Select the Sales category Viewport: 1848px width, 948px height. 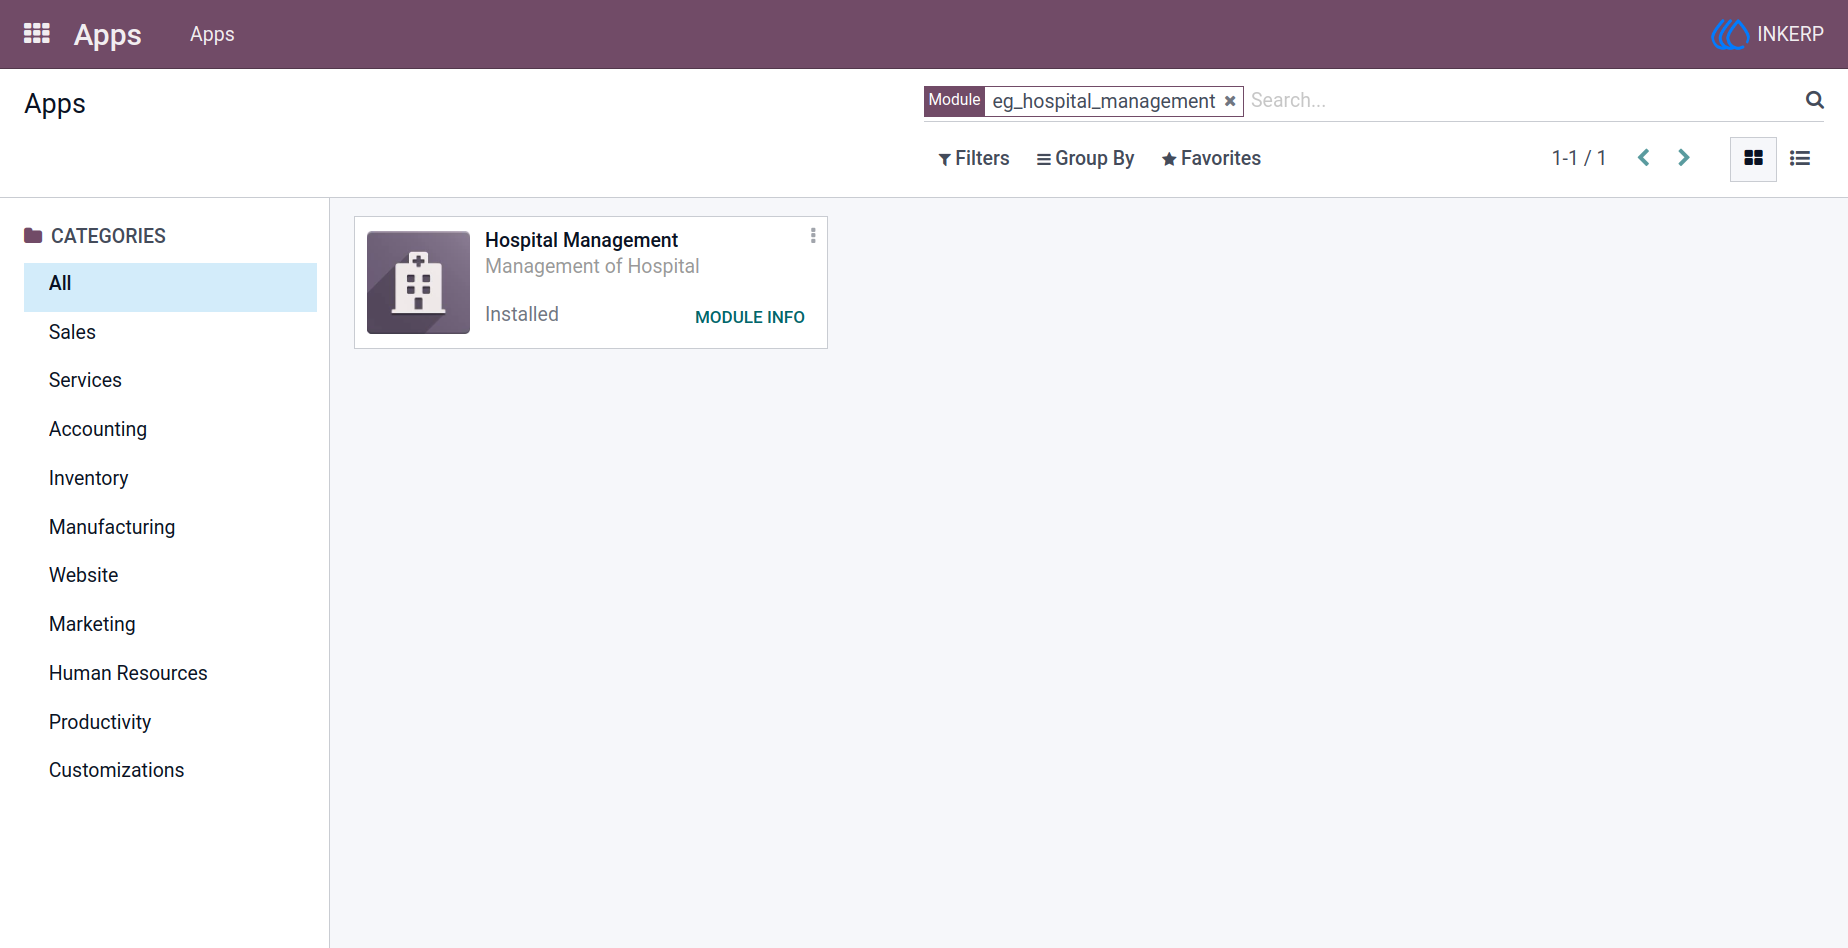[170, 332]
